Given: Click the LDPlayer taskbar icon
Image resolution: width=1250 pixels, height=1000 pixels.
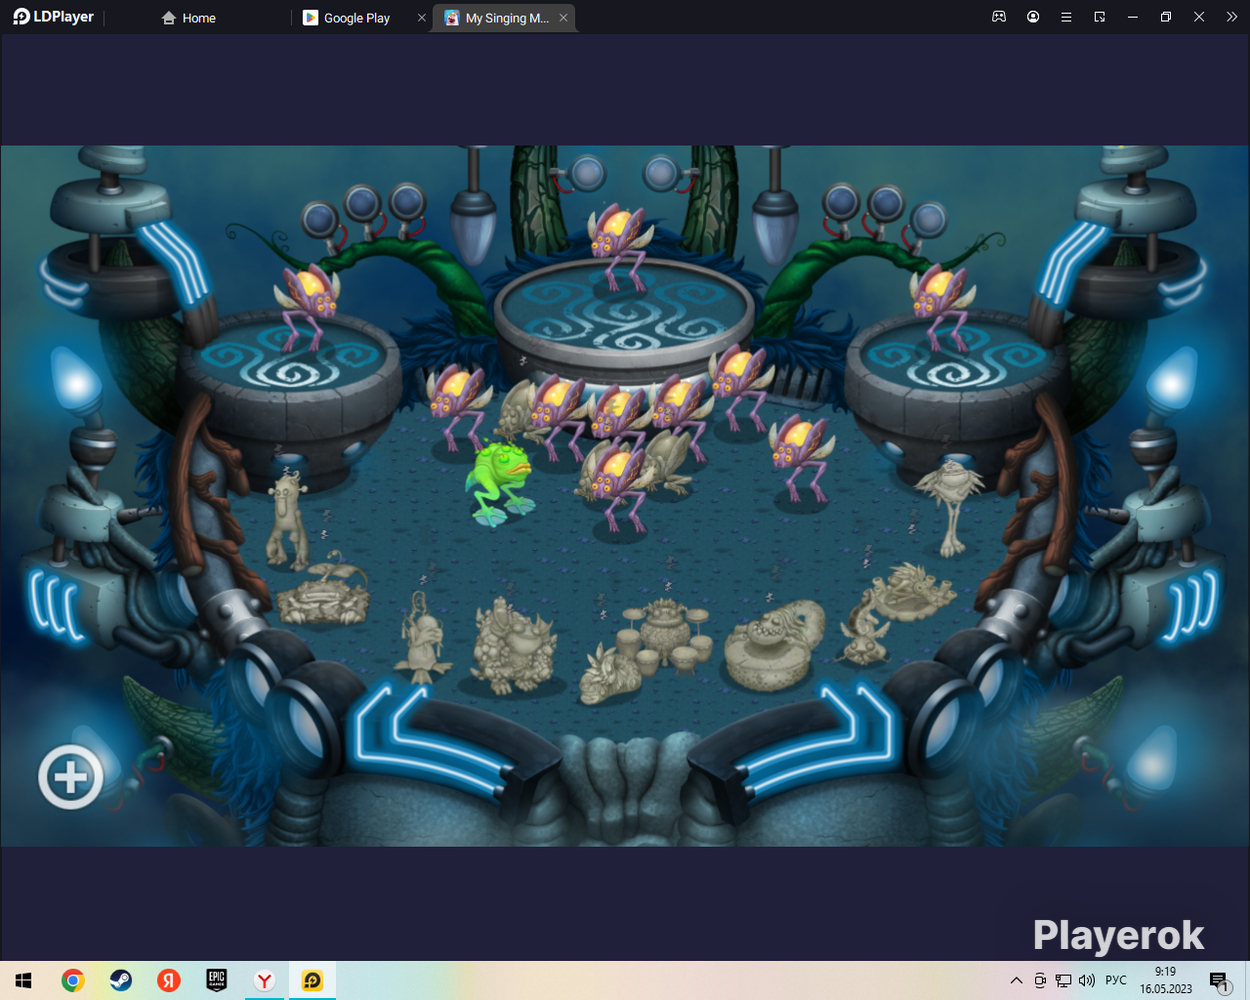Looking at the screenshot, I should 312,981.
